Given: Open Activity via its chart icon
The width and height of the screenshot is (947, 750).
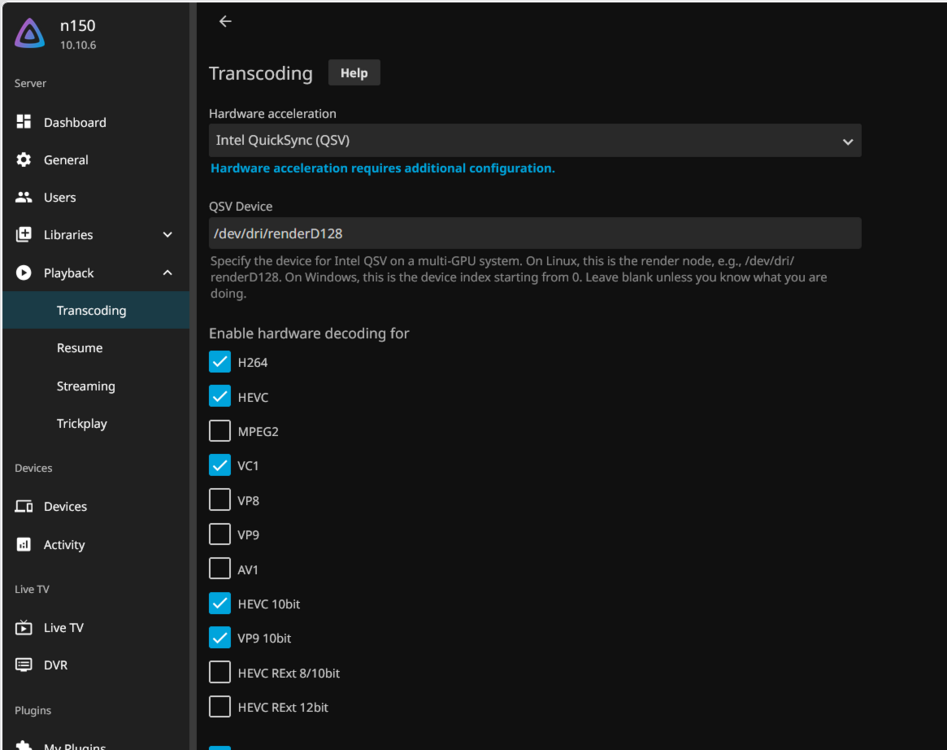Looking at the screenshot, I should [24, 544].
